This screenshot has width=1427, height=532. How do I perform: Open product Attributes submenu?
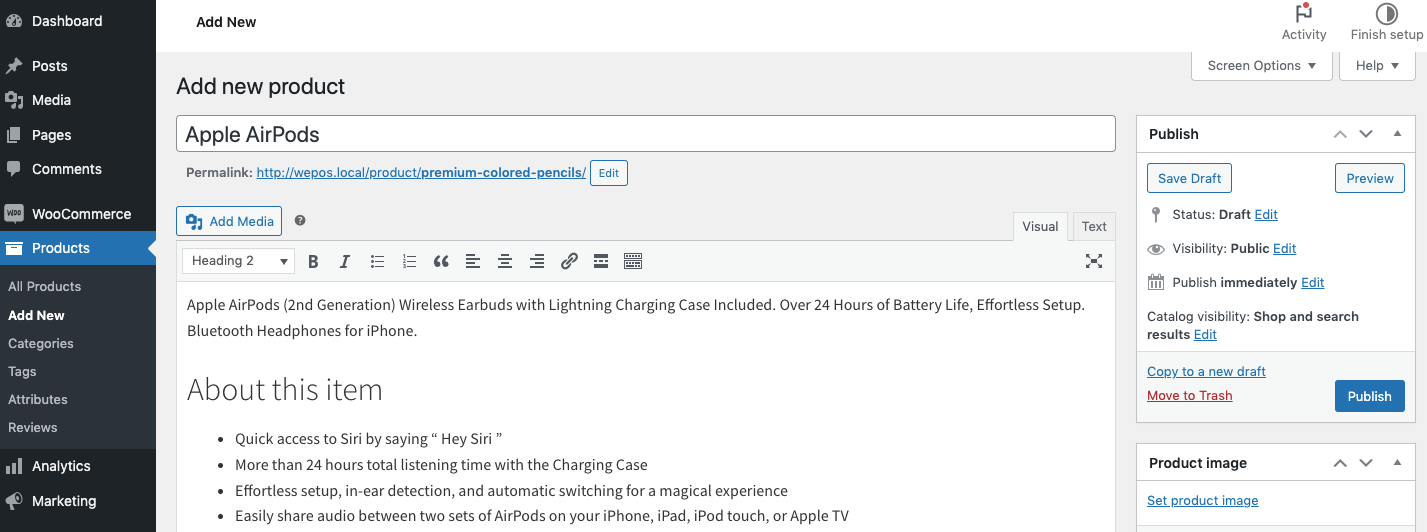(x=38, y=399)
